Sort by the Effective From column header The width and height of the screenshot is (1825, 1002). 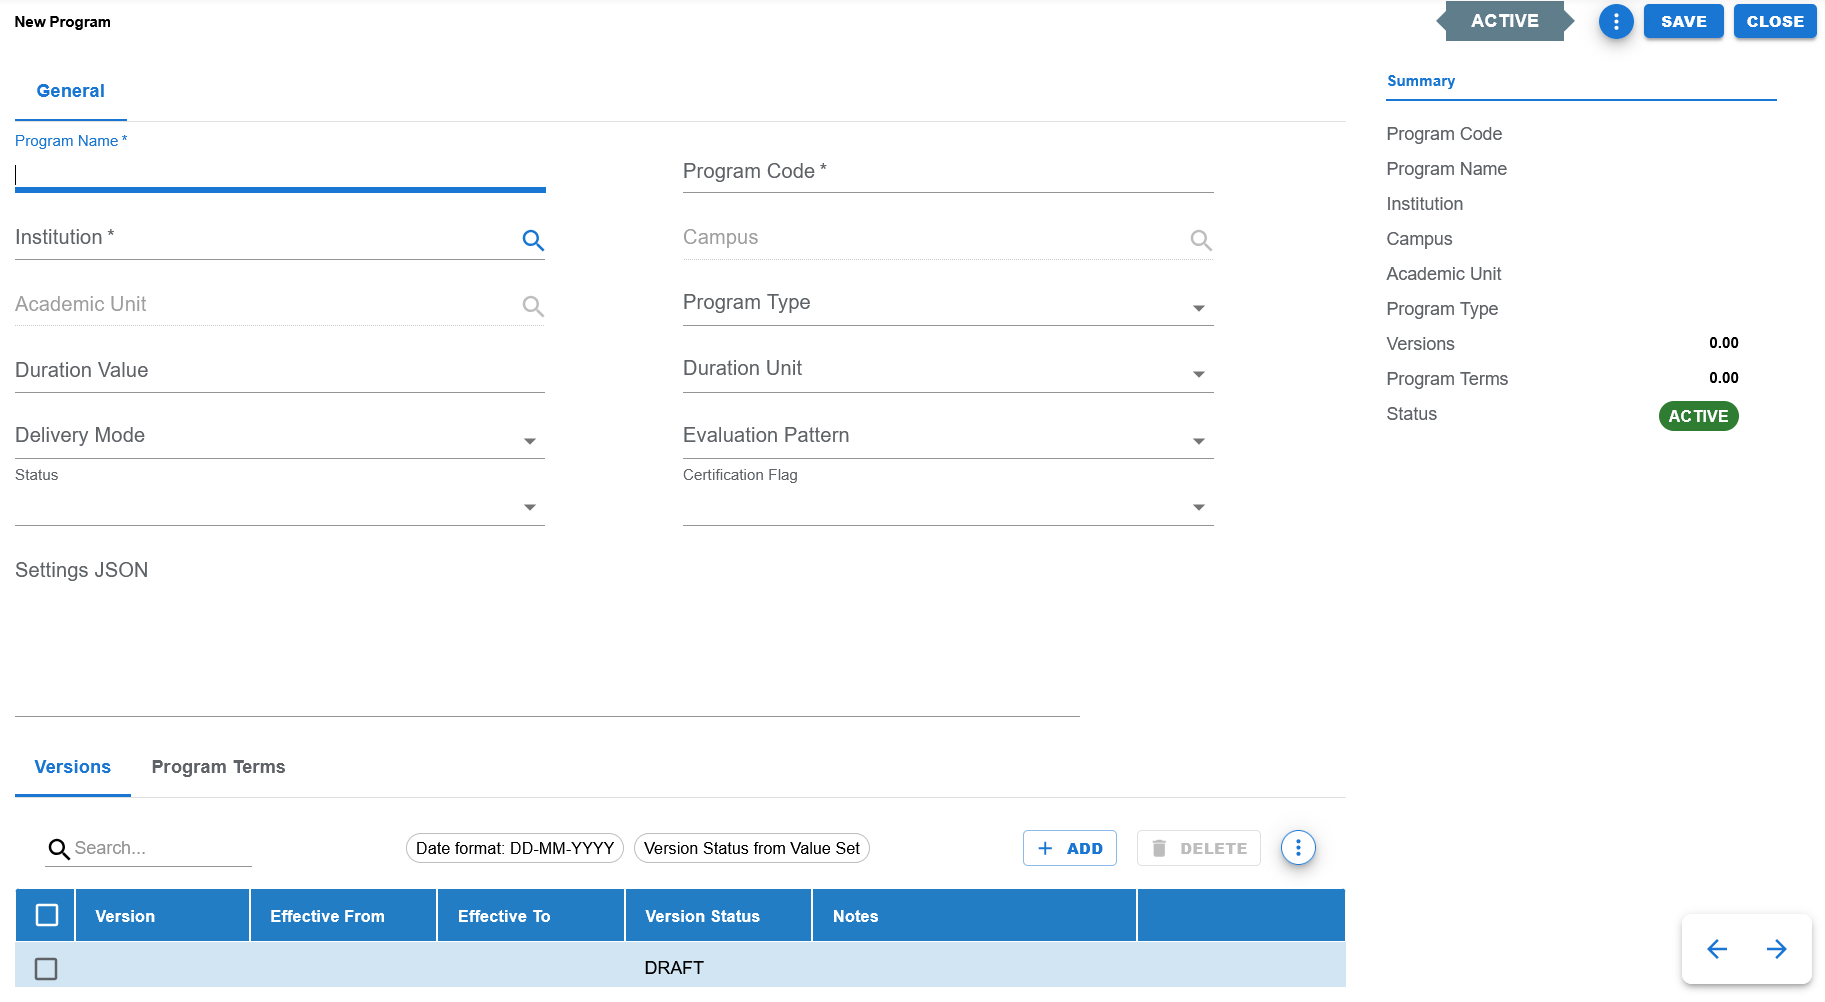point(343,915)
